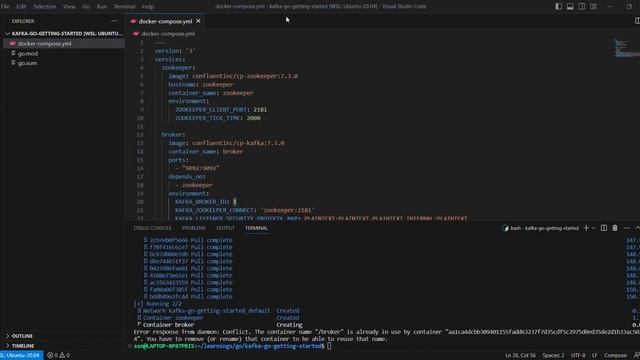Click the Spaces: 2 indentation setting
The width and height of the screenshot is (640, 360).
[x=553, y=356]
